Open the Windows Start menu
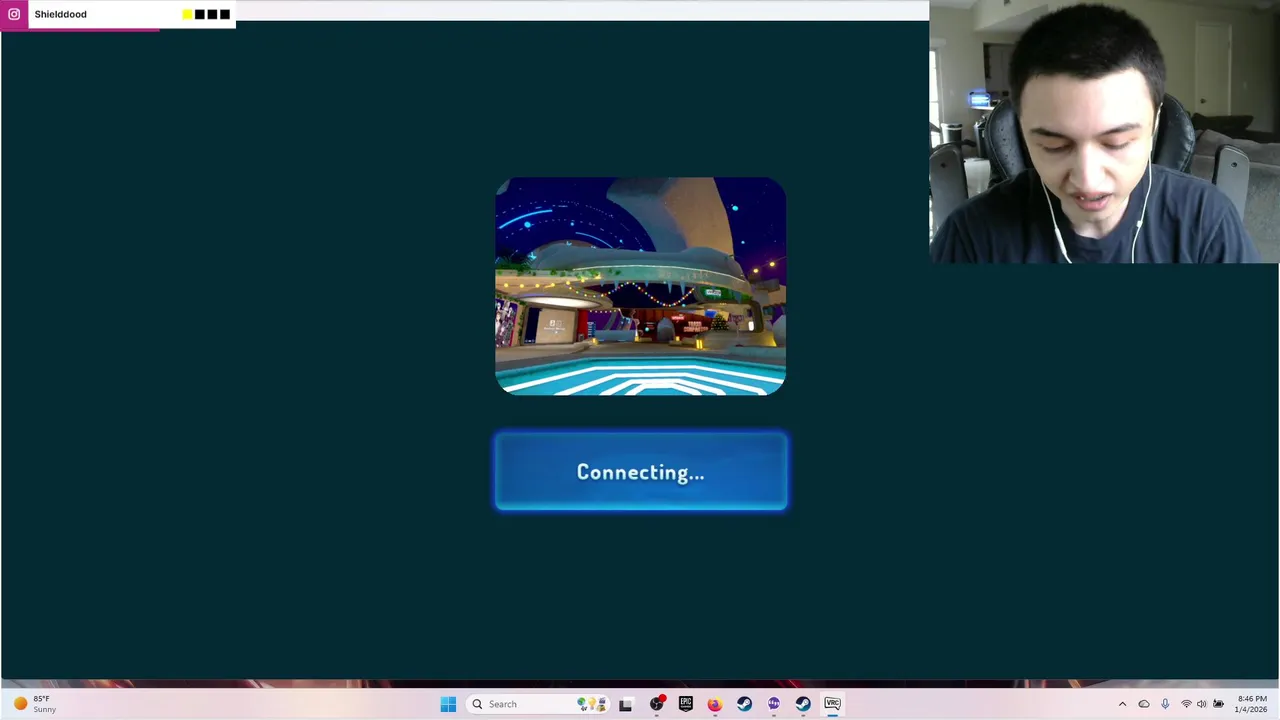 [448, 704]
